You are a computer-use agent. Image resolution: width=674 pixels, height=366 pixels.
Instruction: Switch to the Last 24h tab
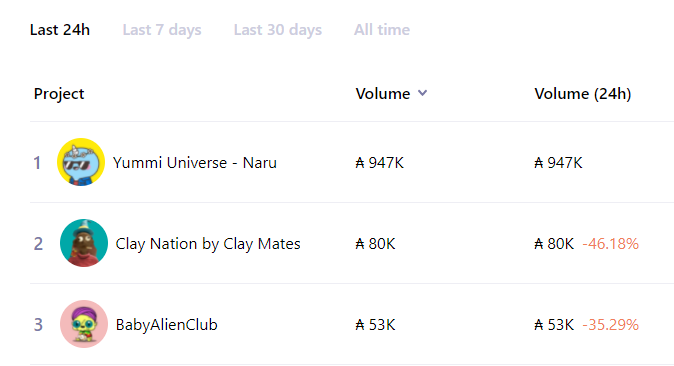point(60,30)
